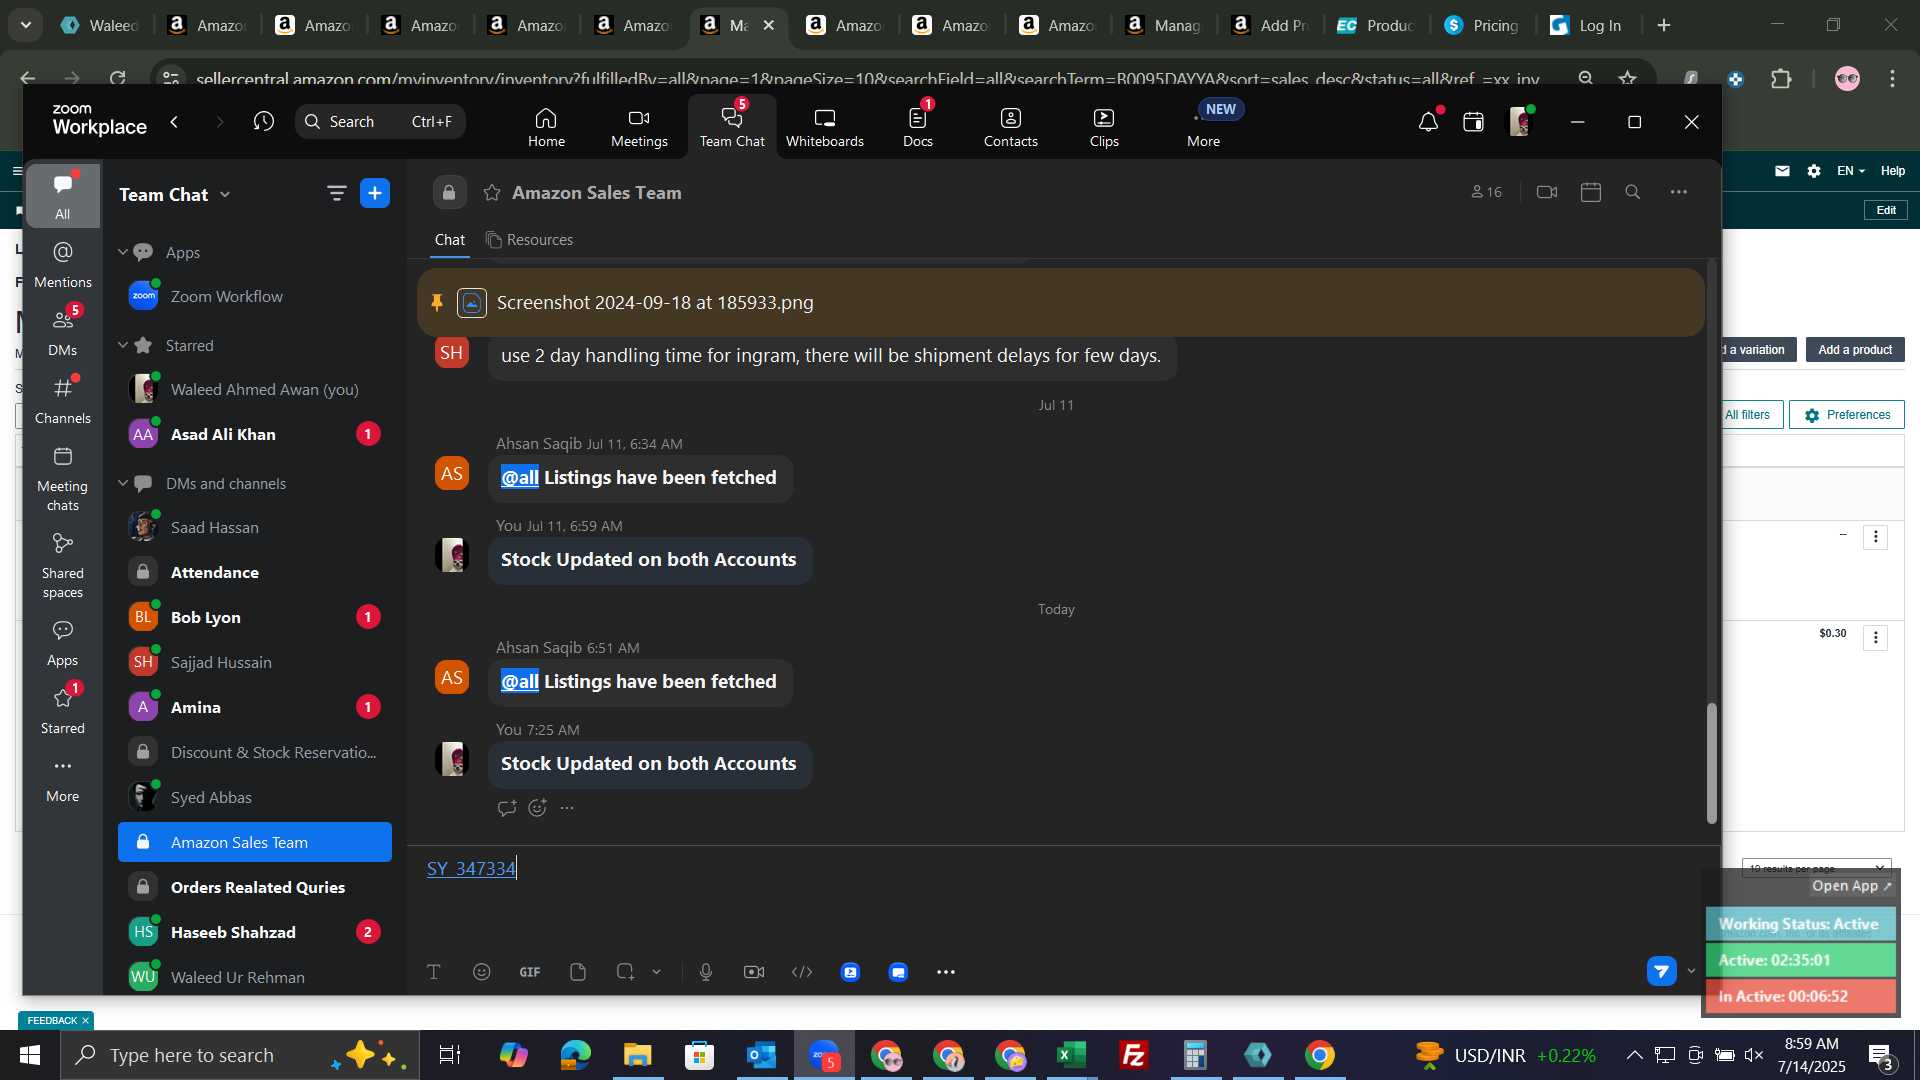The width and height of the screenshot is (1920, 1080).
Task: Insert a code snippet
Action: click(802, 972)
